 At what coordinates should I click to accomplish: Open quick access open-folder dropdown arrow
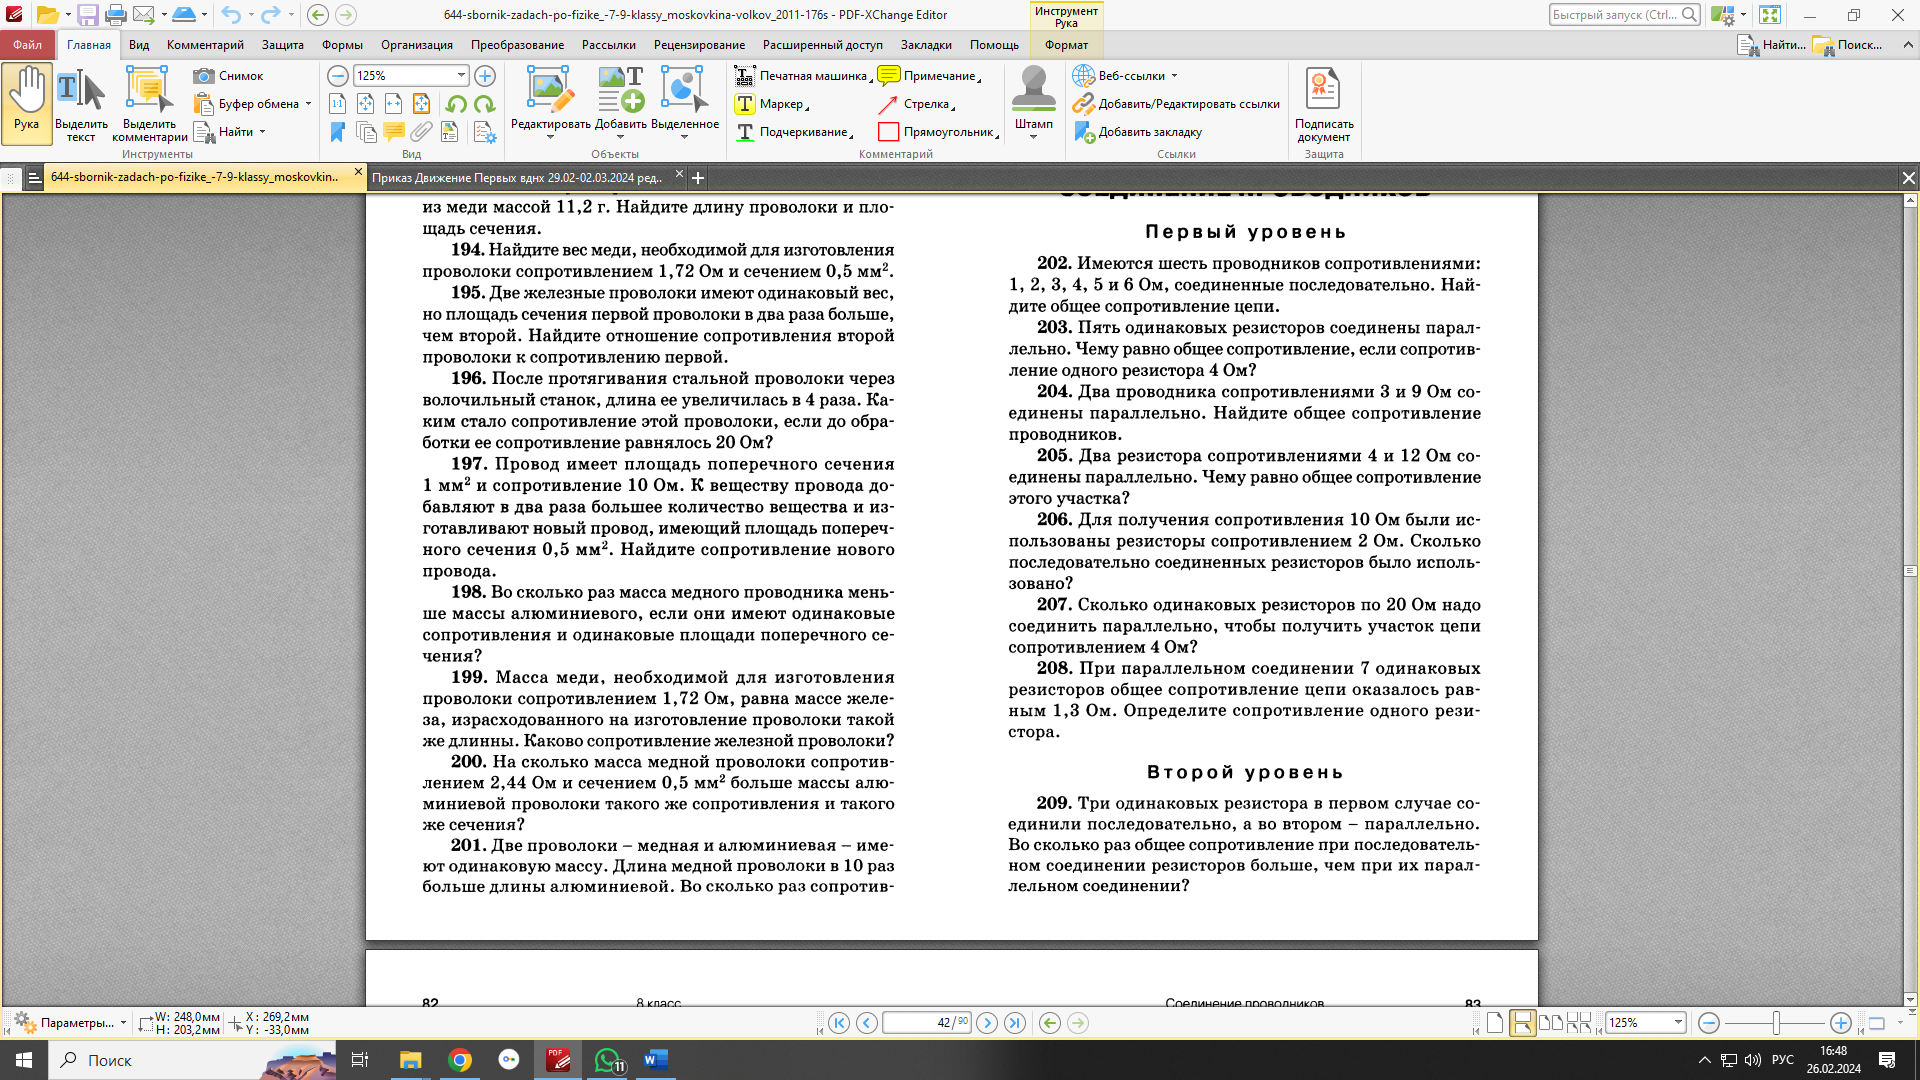pos(68,15)
